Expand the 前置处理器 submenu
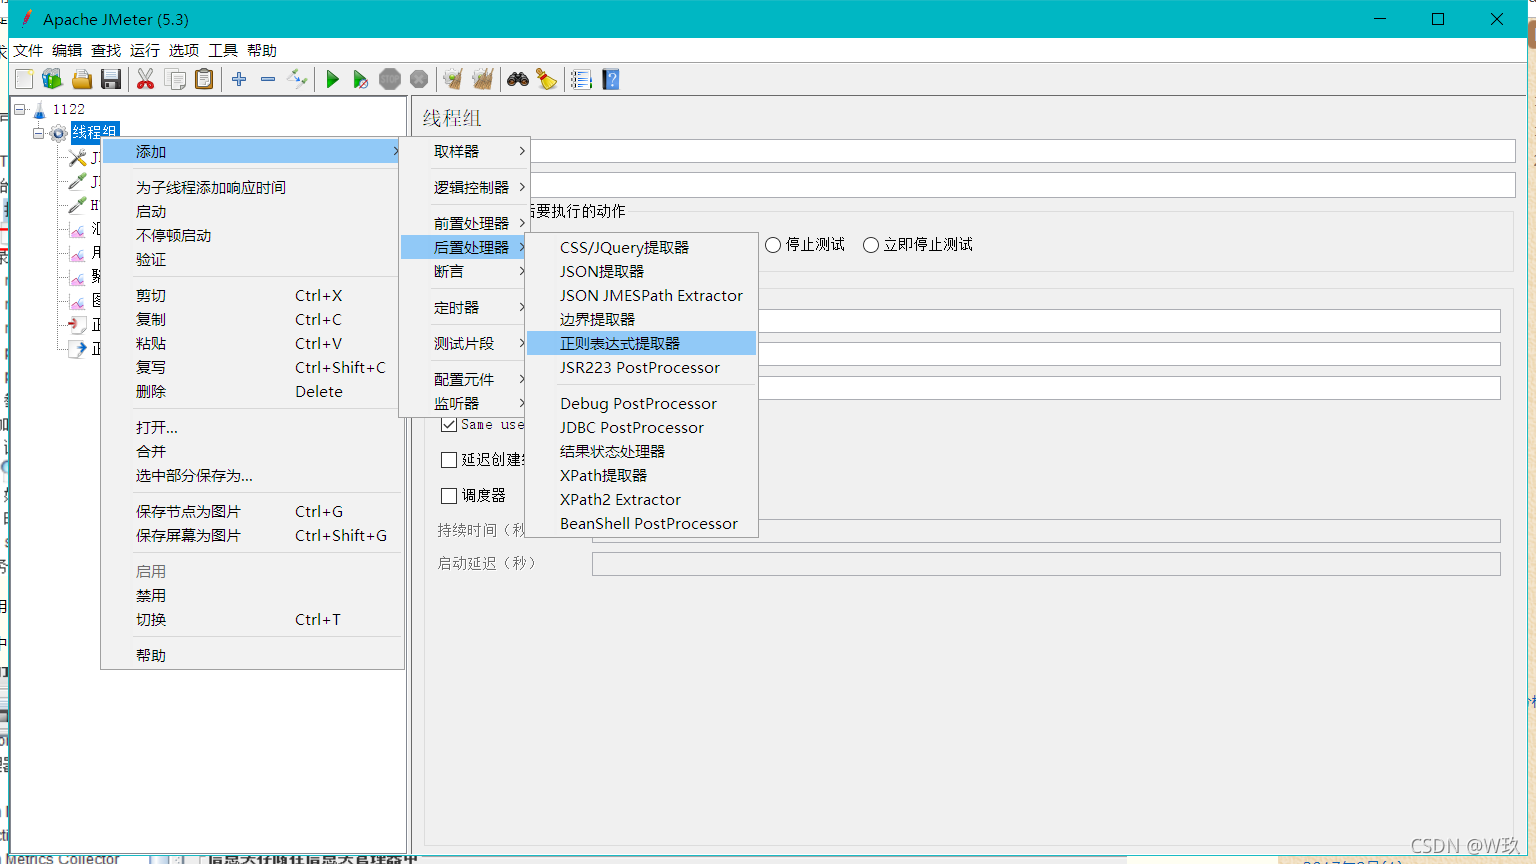Viewport: 1536px width, 864px height. (x=465, y=223)
